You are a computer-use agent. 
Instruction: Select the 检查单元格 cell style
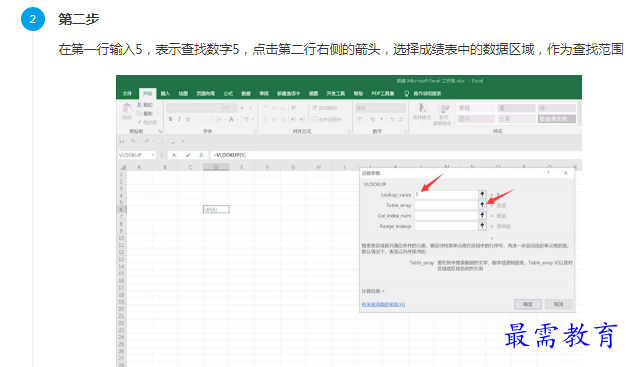557,119
